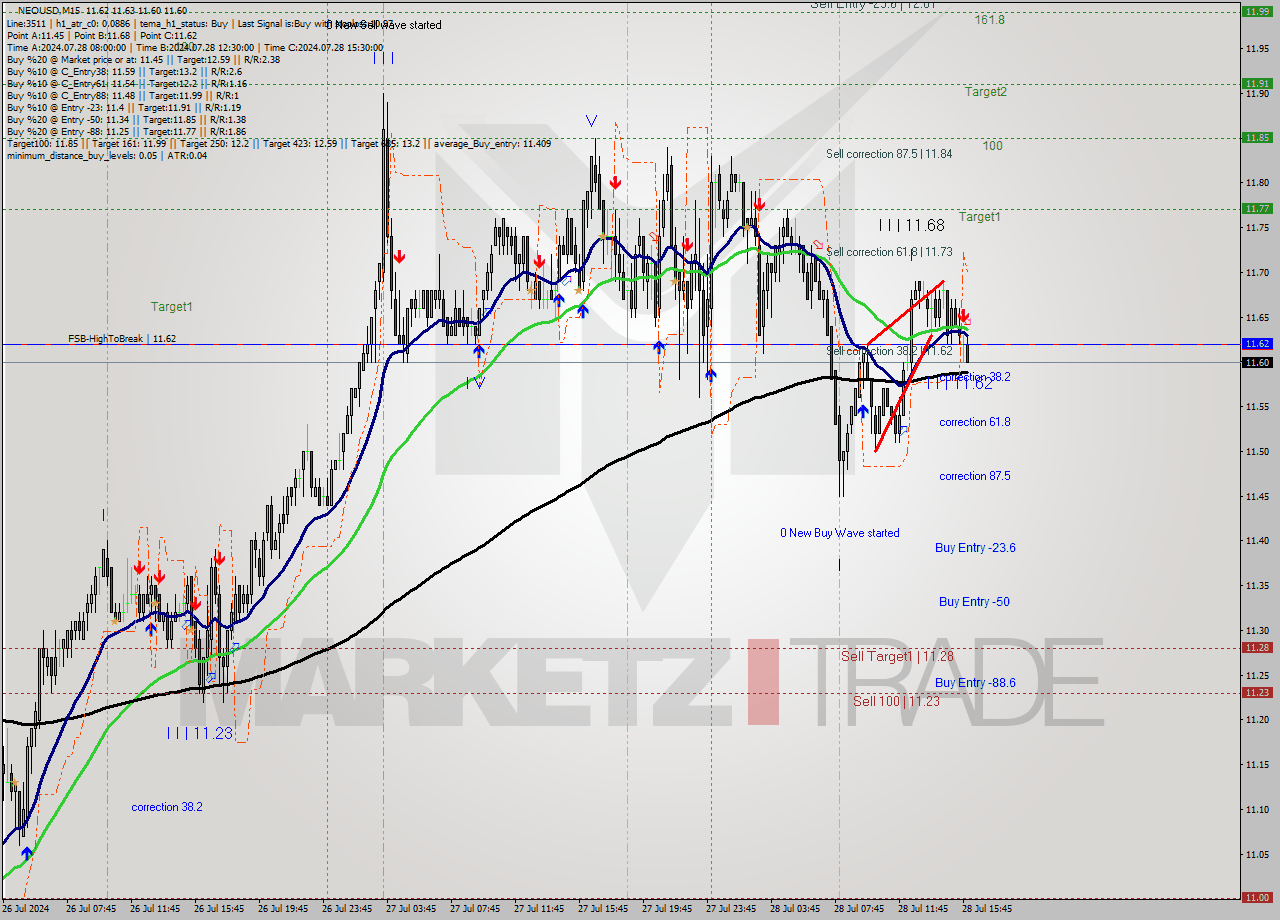This screenshot has width=1280, height=920.
Task: Click the red 11.28 price tag on axis
Action: pos(1256,648)
